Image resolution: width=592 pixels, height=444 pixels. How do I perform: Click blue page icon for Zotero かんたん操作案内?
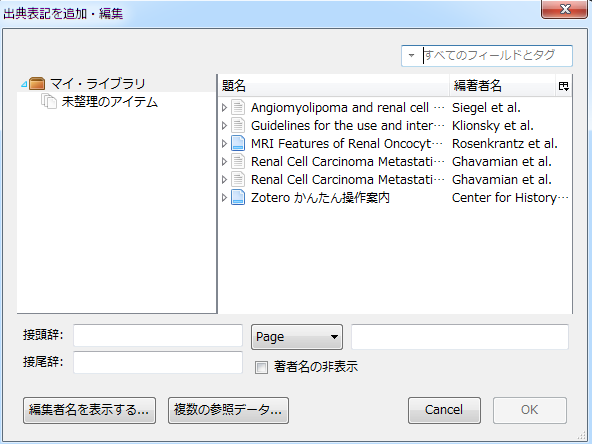coord(238,197)
